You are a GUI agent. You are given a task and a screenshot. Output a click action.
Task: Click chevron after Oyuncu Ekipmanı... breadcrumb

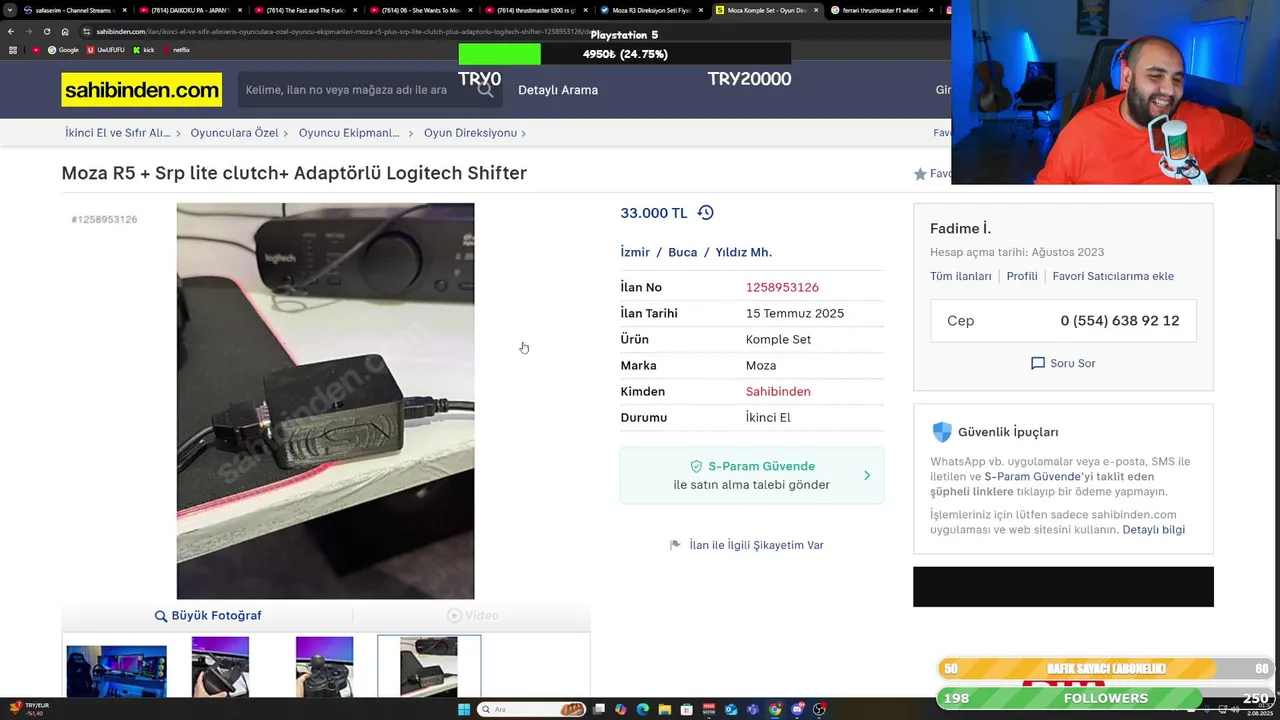point(411,133)
